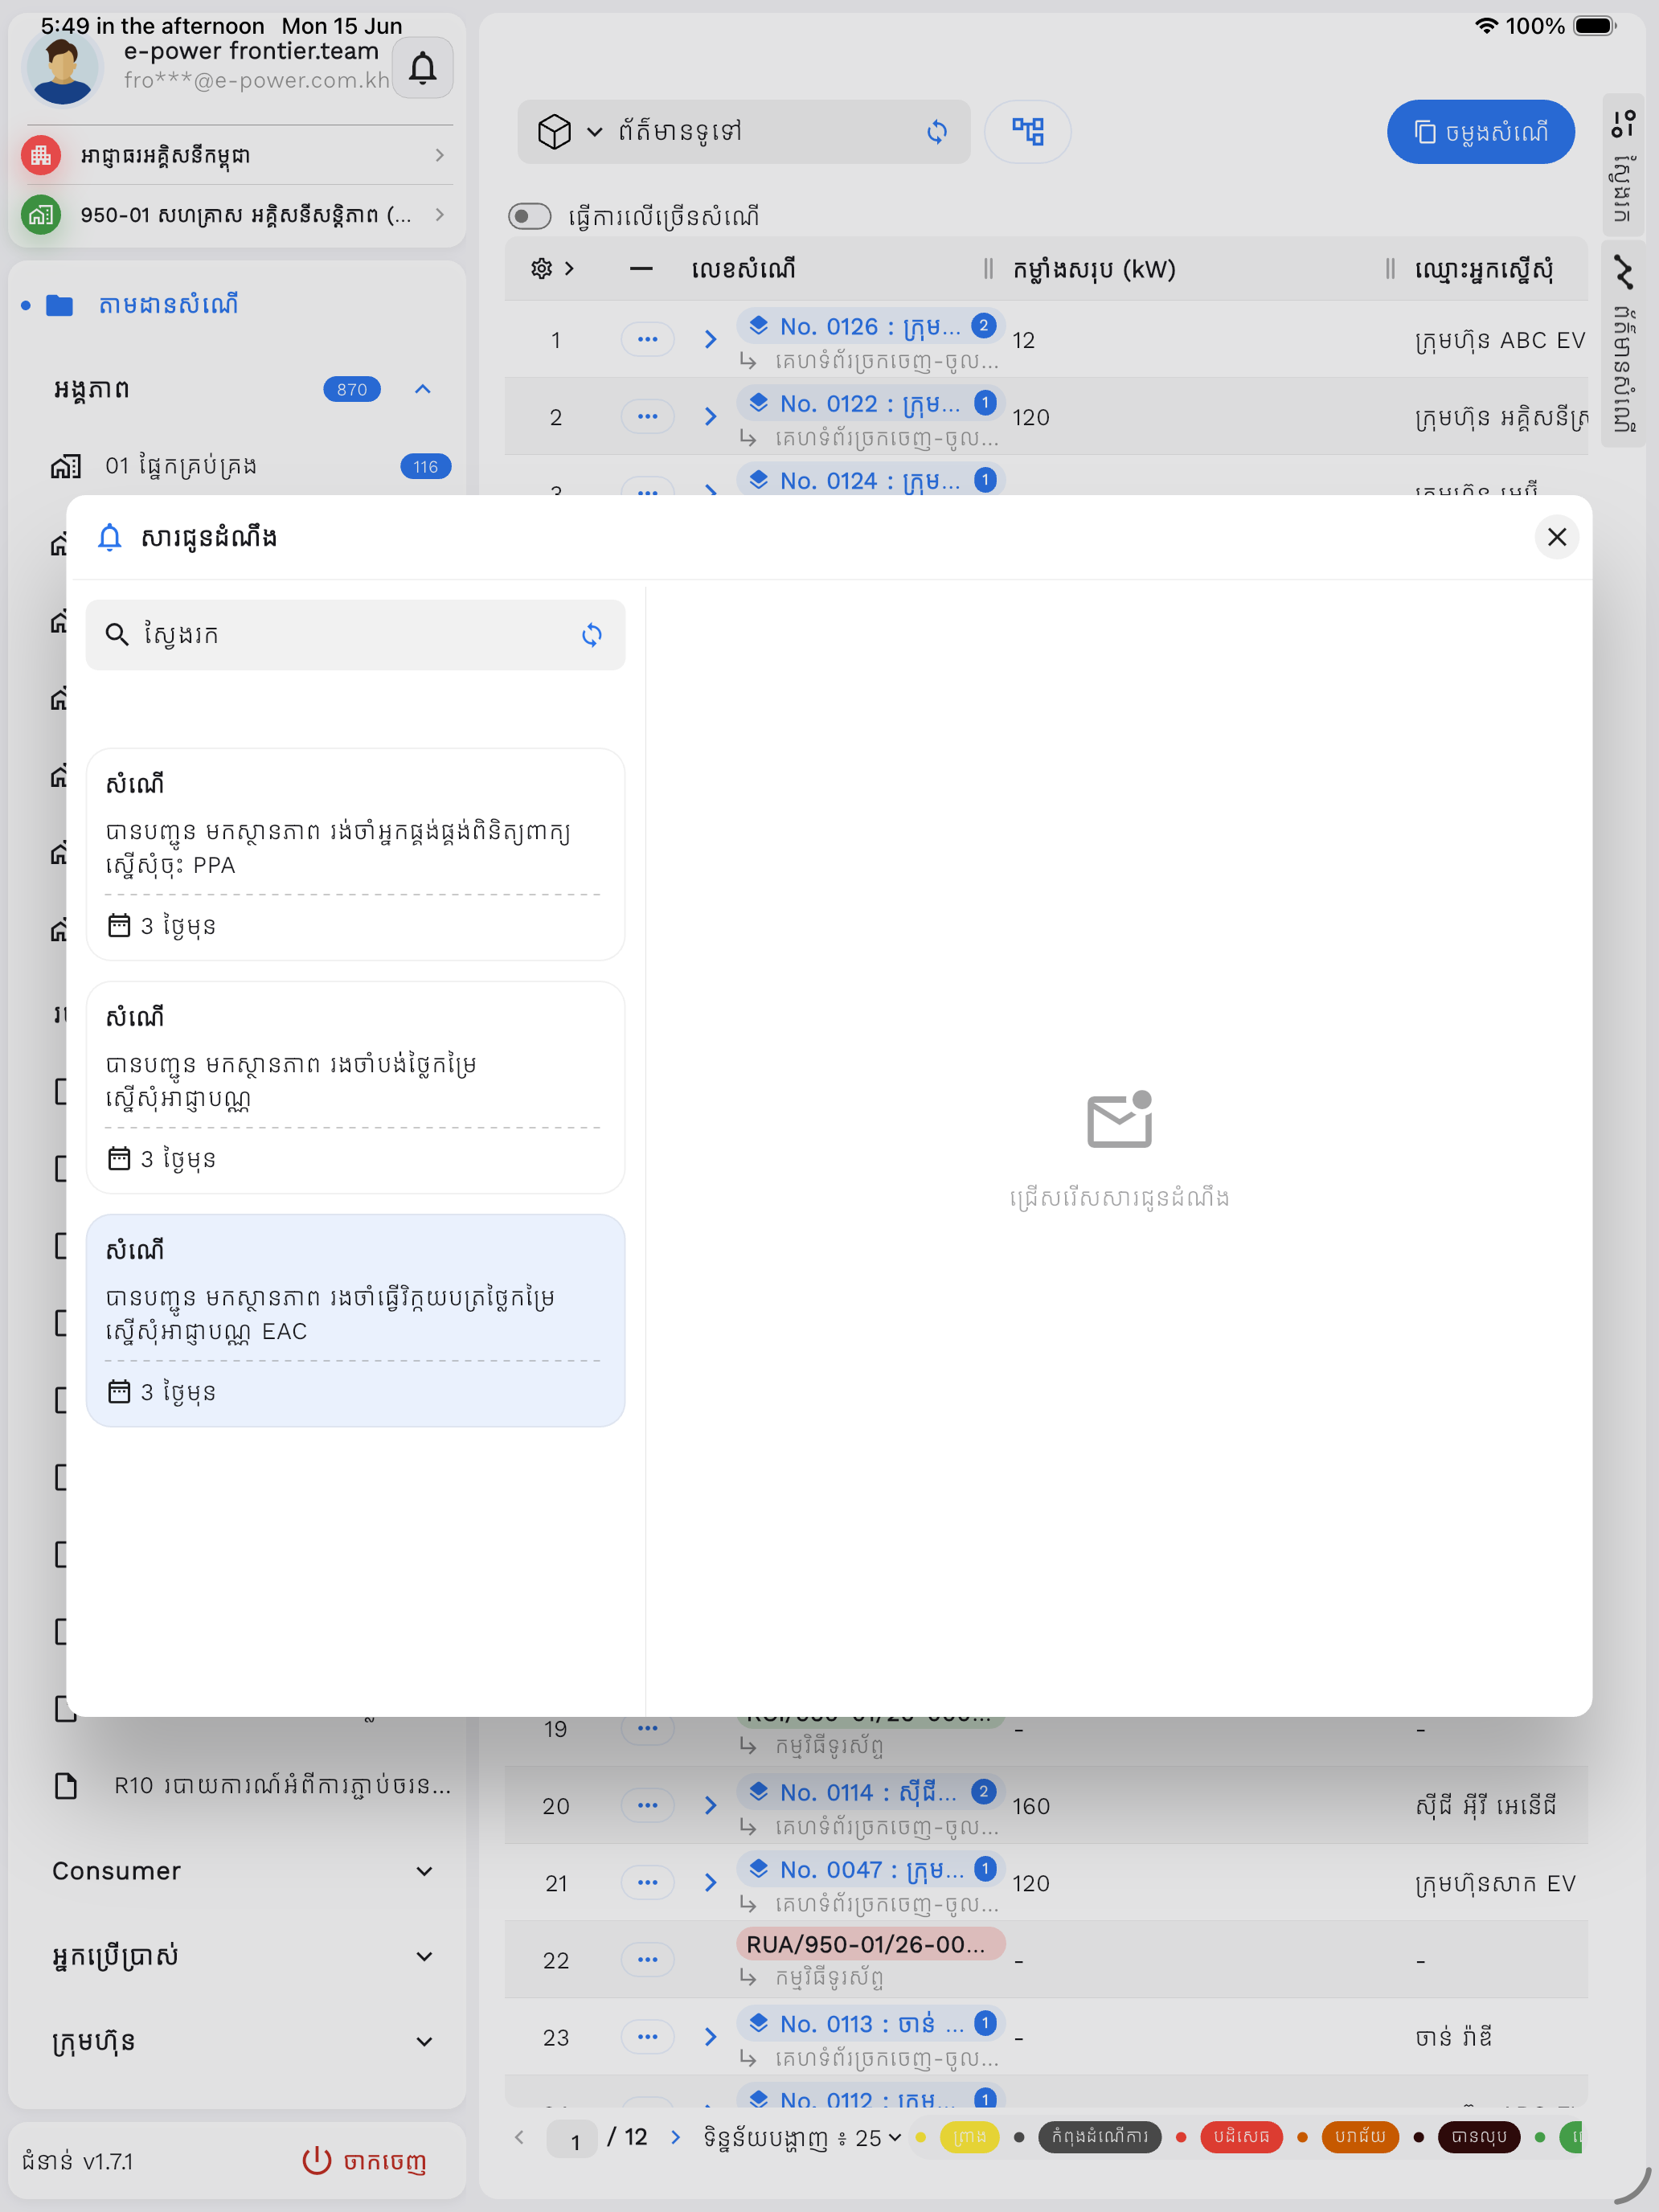Open the rows-per-page 25 dropdown
Screen dimensions: 1659x2212
click(x=878, y=2138)
